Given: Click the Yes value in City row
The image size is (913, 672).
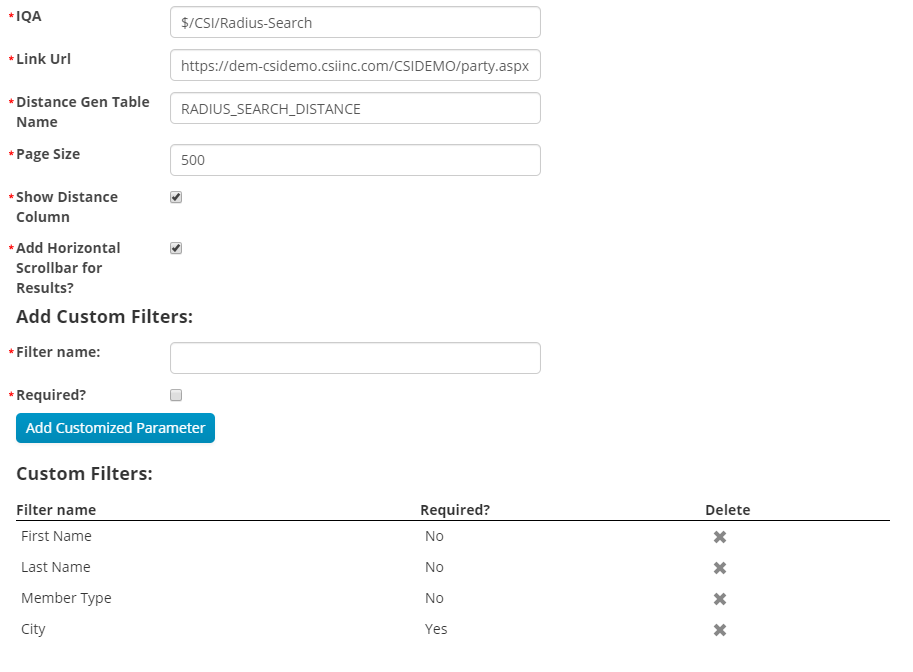Looking at the screenshot, I should pyautogui.click(x=436, y=629).
